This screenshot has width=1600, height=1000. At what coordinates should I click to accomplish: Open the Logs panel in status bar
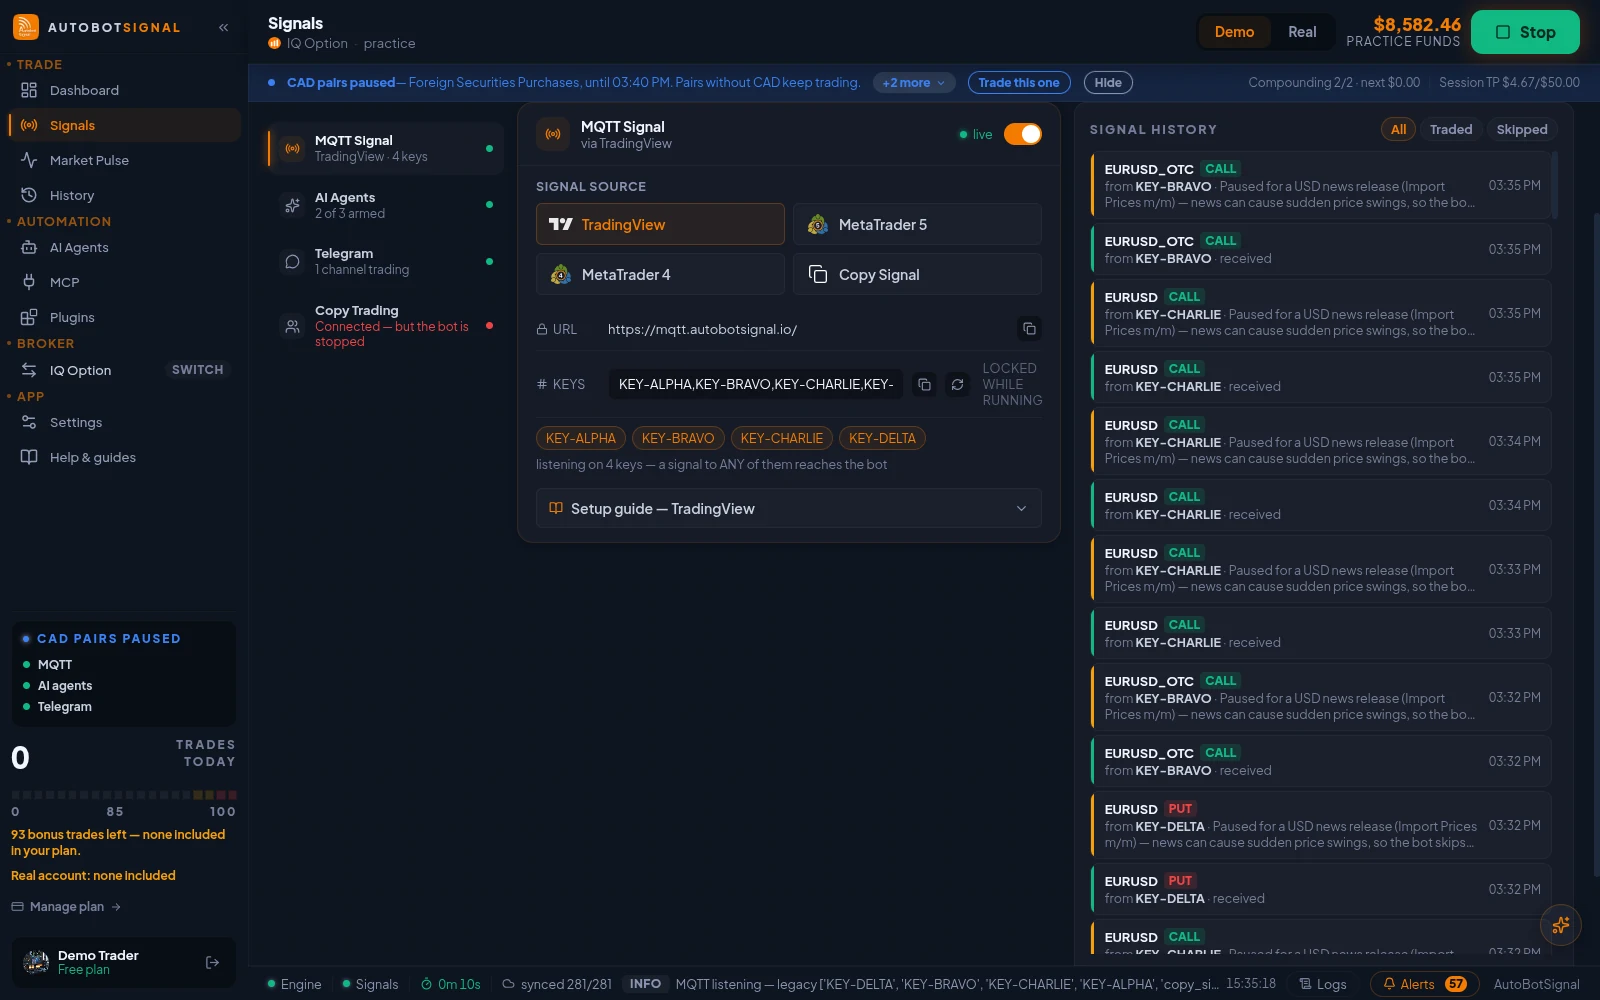[x=1322, y=984]
